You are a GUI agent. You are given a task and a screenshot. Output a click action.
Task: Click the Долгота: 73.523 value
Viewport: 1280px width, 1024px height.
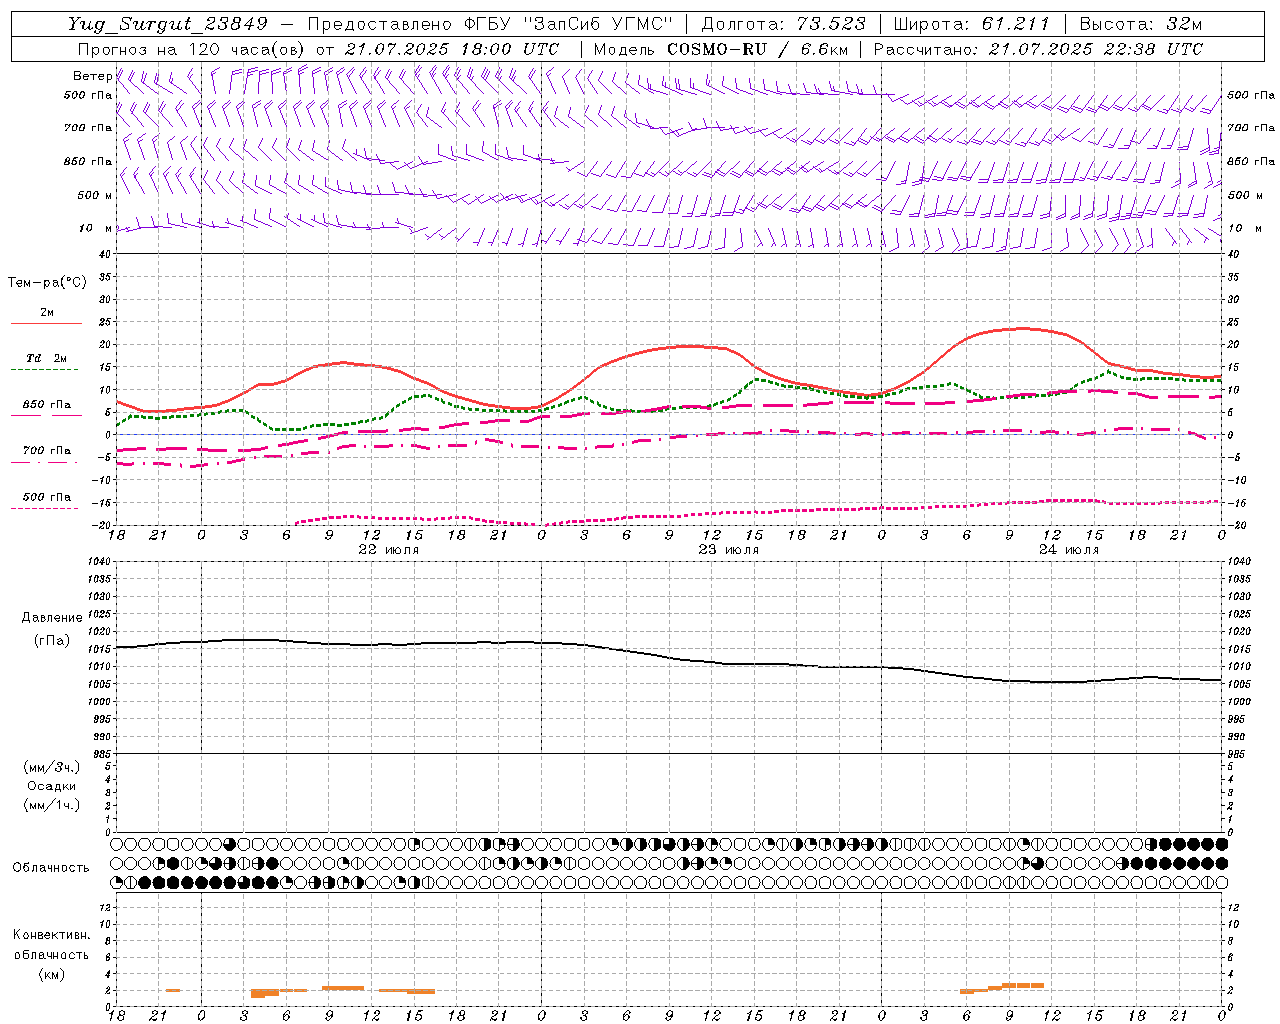pos(784,24)
